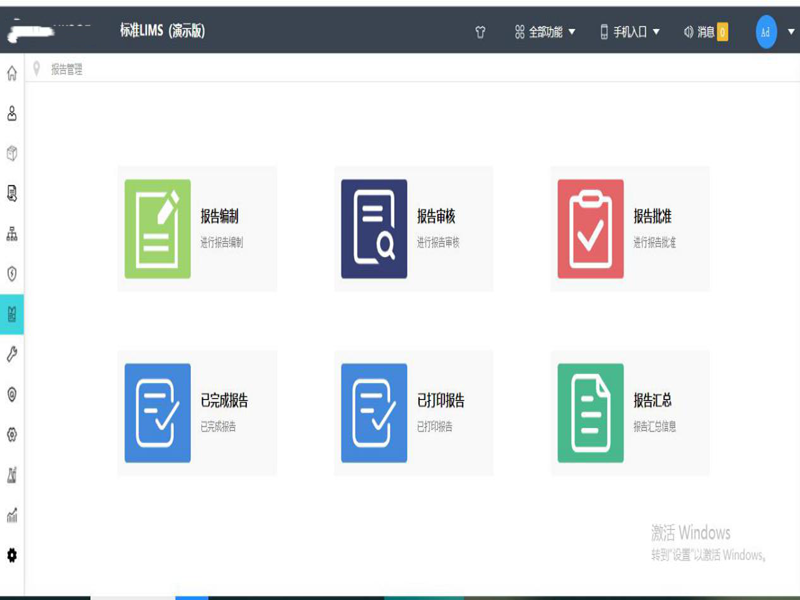
Task: Click the theme shirt icon in top bar
Action: [x=481, y=31]
